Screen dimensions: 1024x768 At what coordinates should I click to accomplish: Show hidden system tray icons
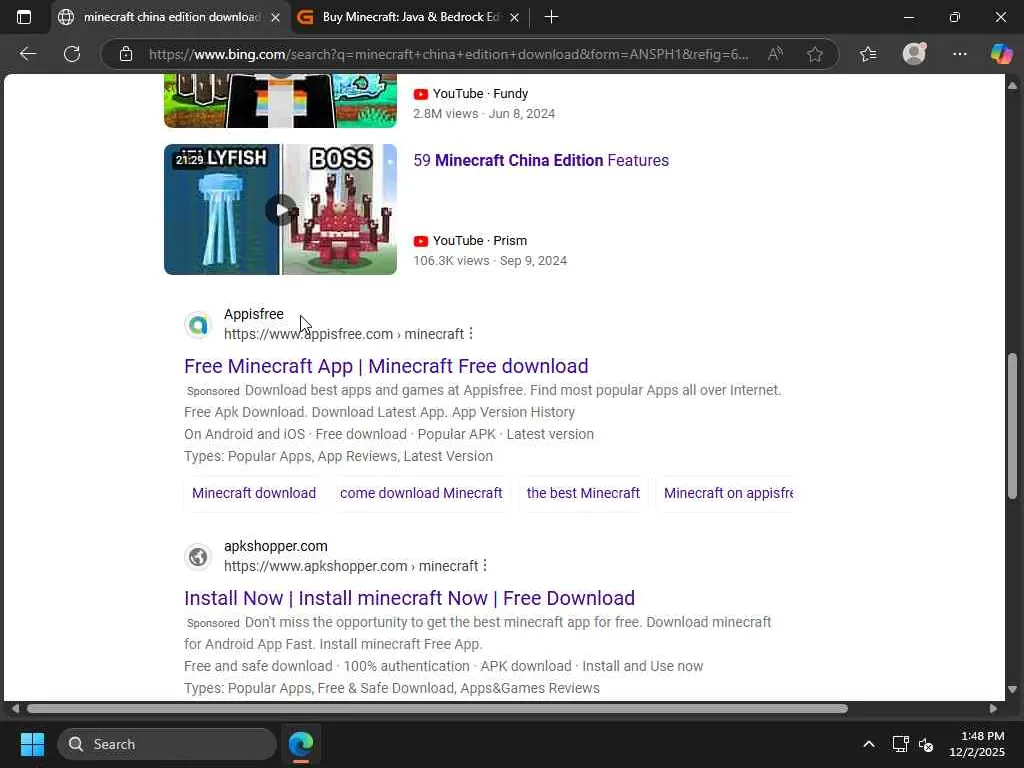click(869, 744)
